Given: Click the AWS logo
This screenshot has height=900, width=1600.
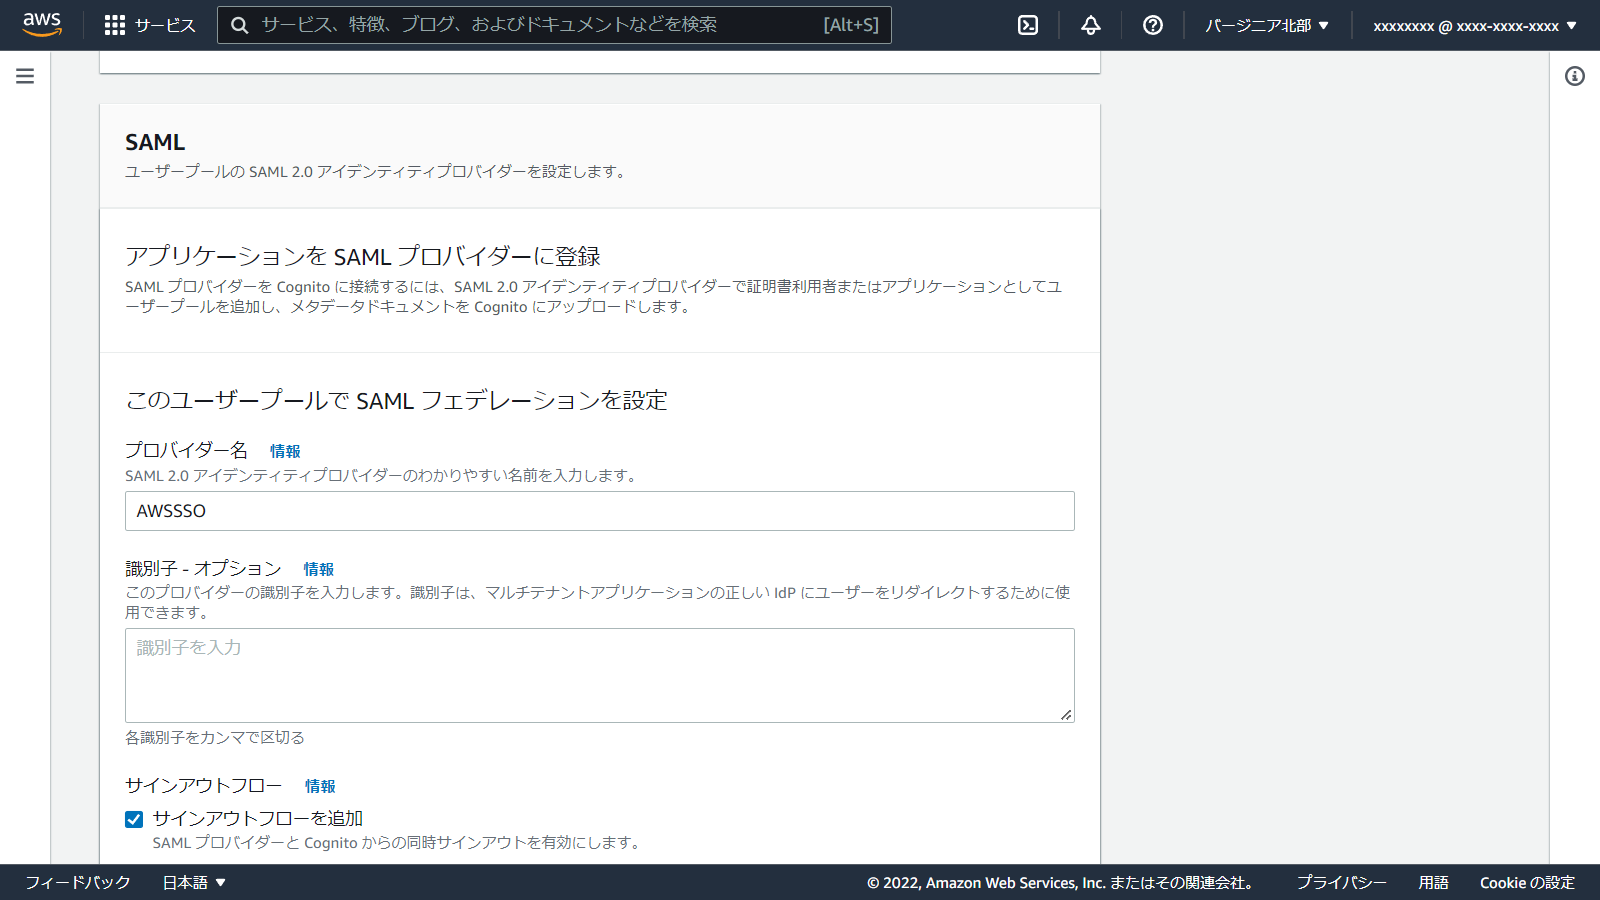Looking at the screenshot, I should coord(41,25).
